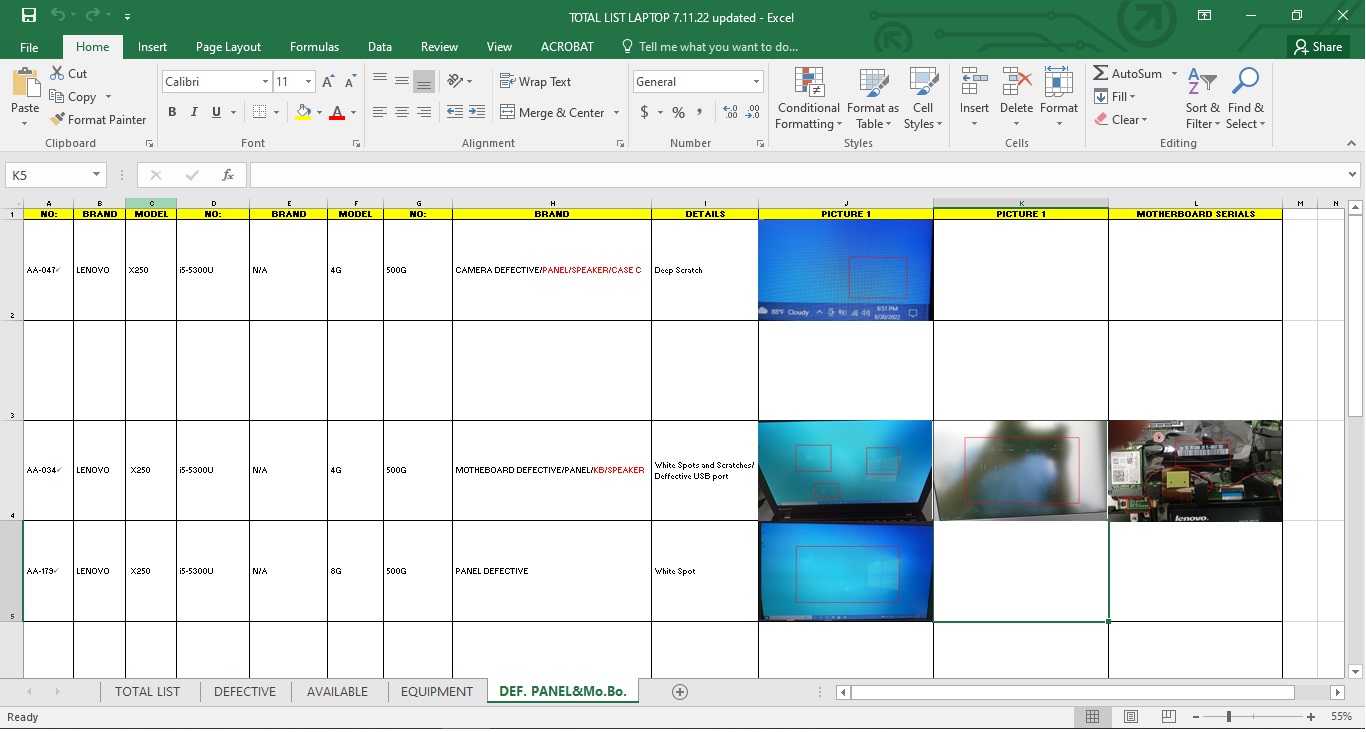Open Conditional Formatting options
This screenshot has width=1366, height=732.
tap(808, 99)
